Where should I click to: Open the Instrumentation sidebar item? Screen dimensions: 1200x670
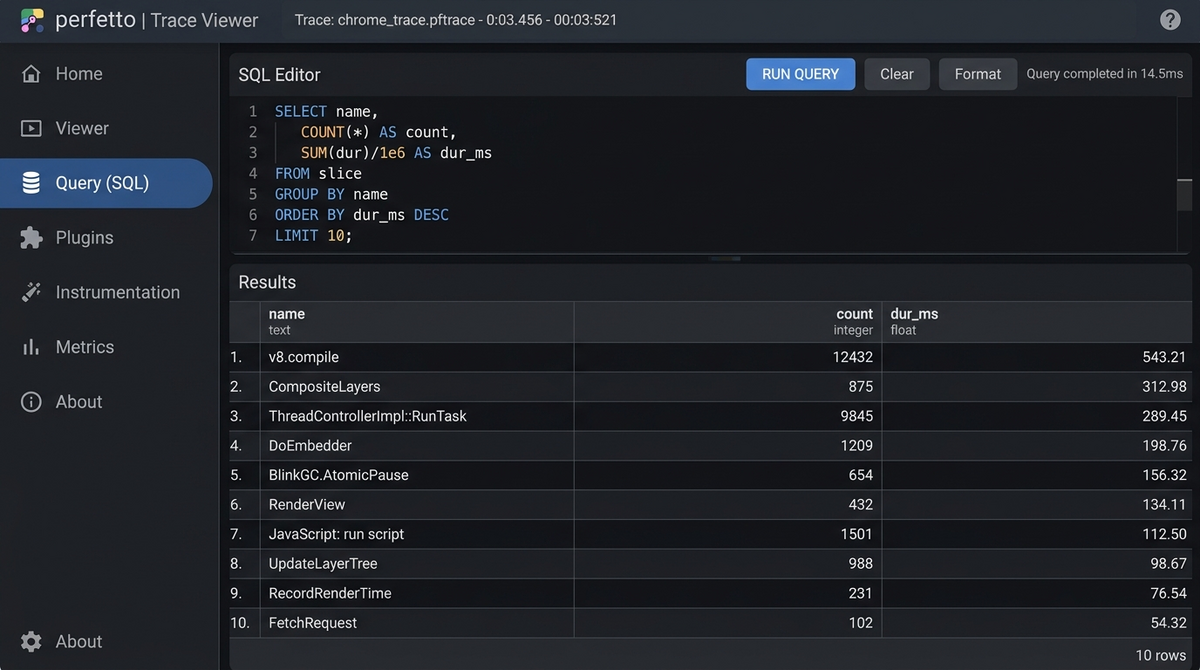[x=106, y=292]
